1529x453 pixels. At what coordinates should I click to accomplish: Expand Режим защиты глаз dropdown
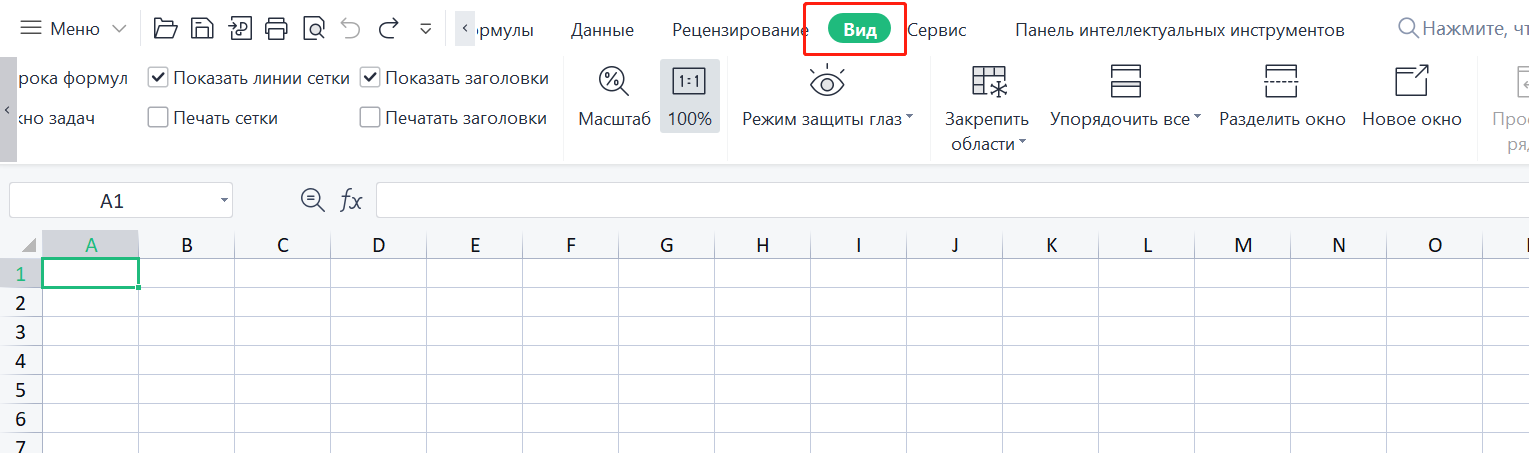point(910,119)
